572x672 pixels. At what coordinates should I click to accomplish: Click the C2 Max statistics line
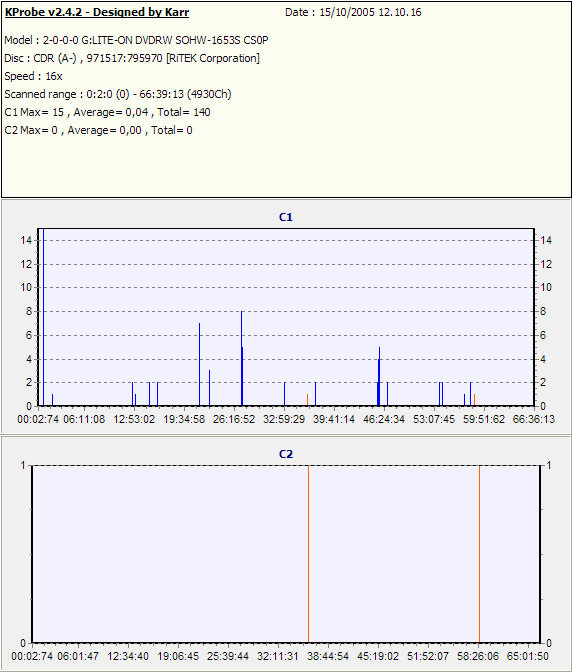(x=98, y=130)
